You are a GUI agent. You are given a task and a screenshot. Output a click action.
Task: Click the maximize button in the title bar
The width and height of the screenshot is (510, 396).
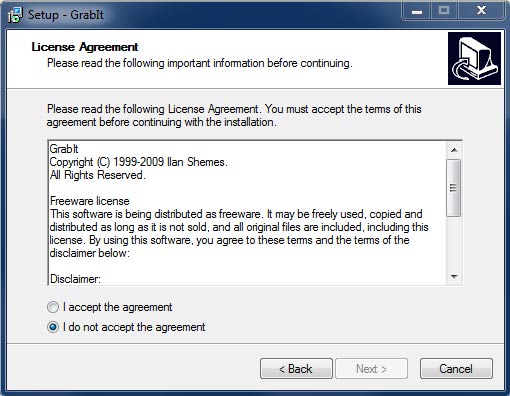pyautogui.click(x=444, y=11)
